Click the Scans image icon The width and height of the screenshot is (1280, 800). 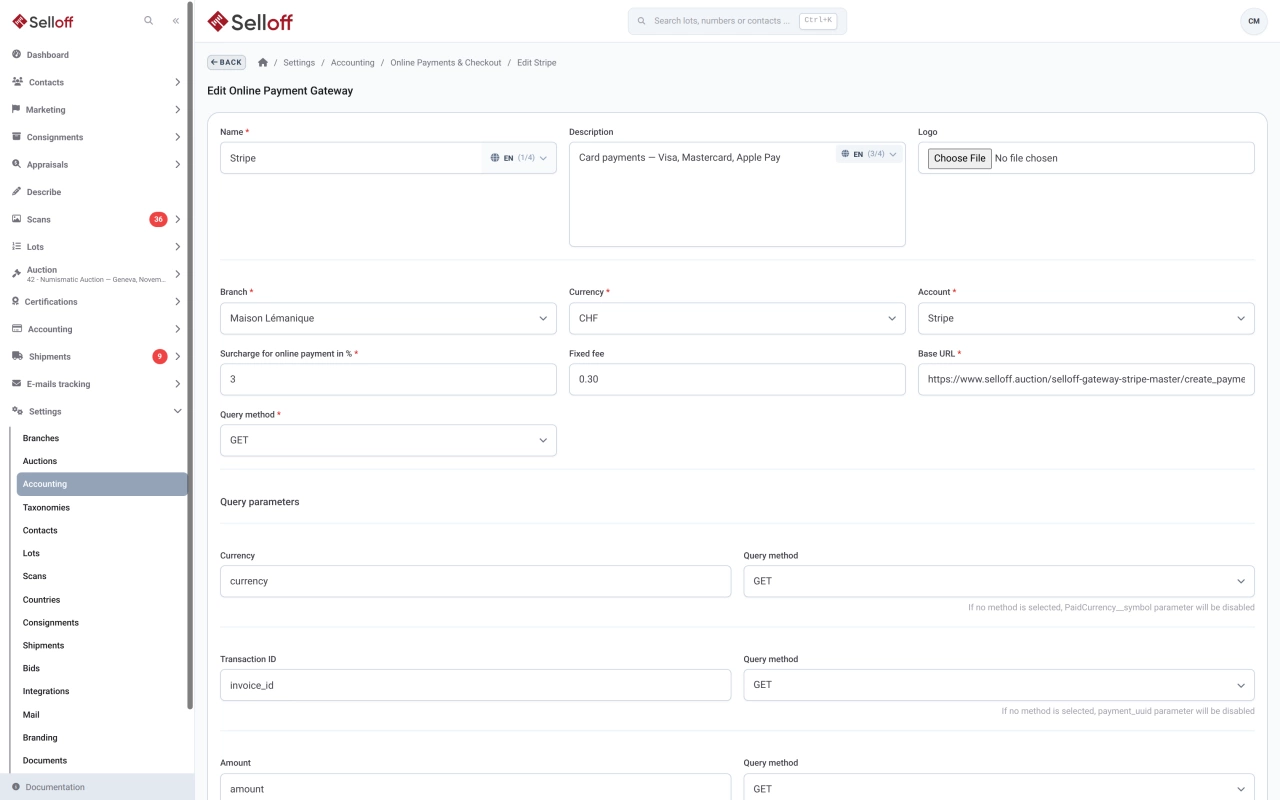coord(16,219)
